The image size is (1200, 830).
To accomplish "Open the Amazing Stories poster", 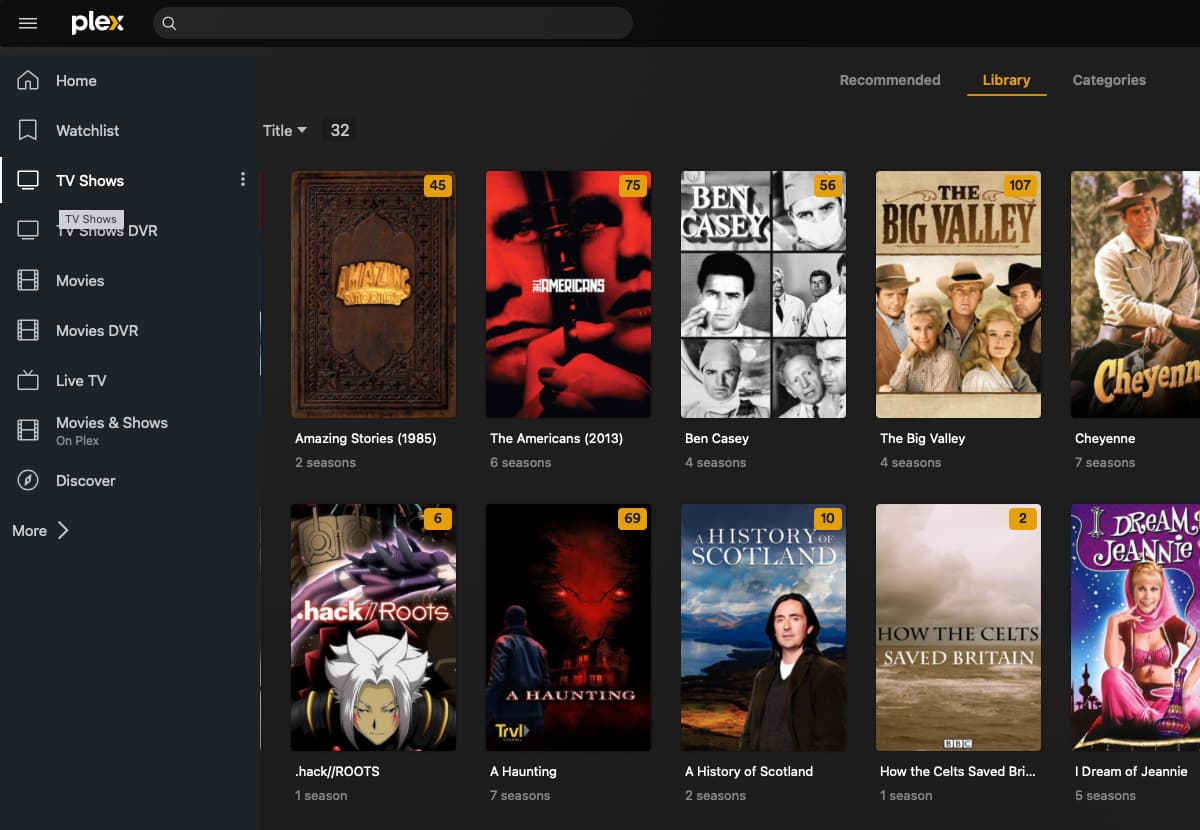I will (373, 294).
